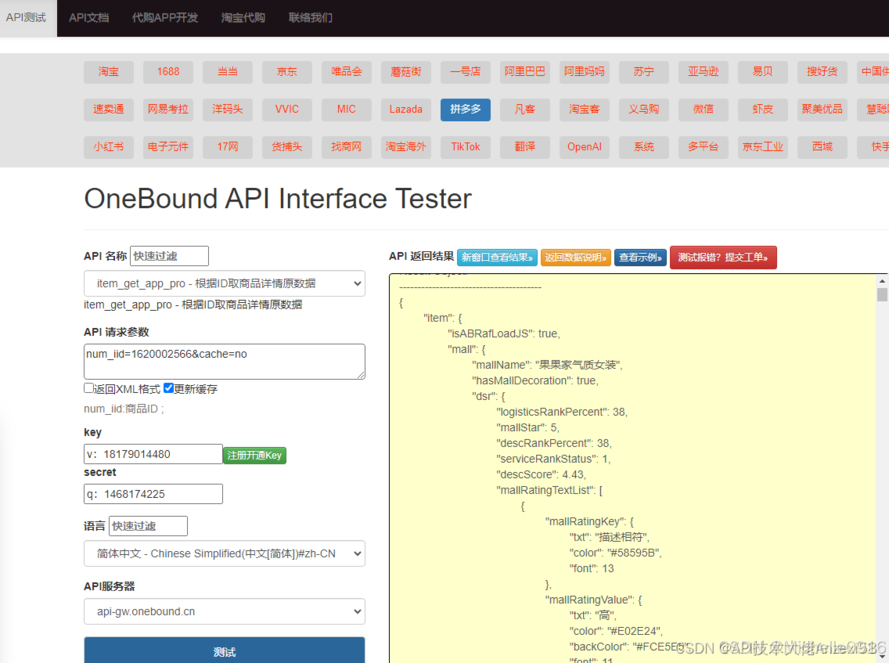Choose the 京东 platform button

[287, 72]
